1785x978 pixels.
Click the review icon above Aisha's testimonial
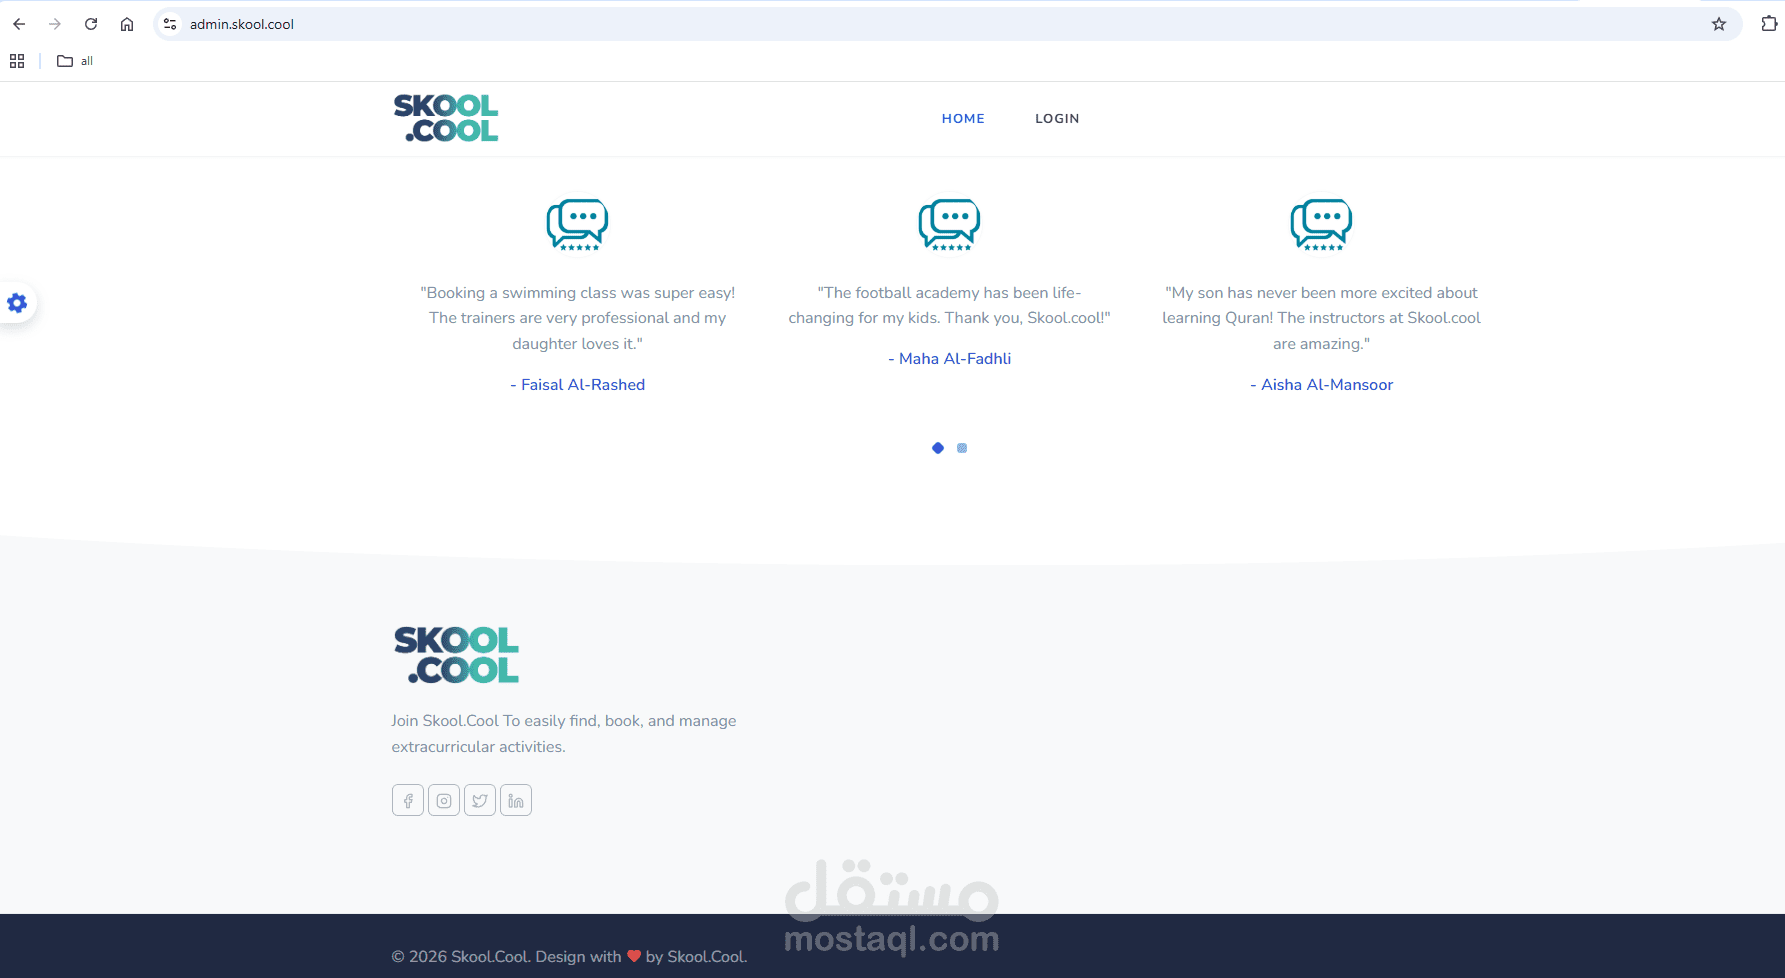pyautogui.click(x=1321, y=224)
